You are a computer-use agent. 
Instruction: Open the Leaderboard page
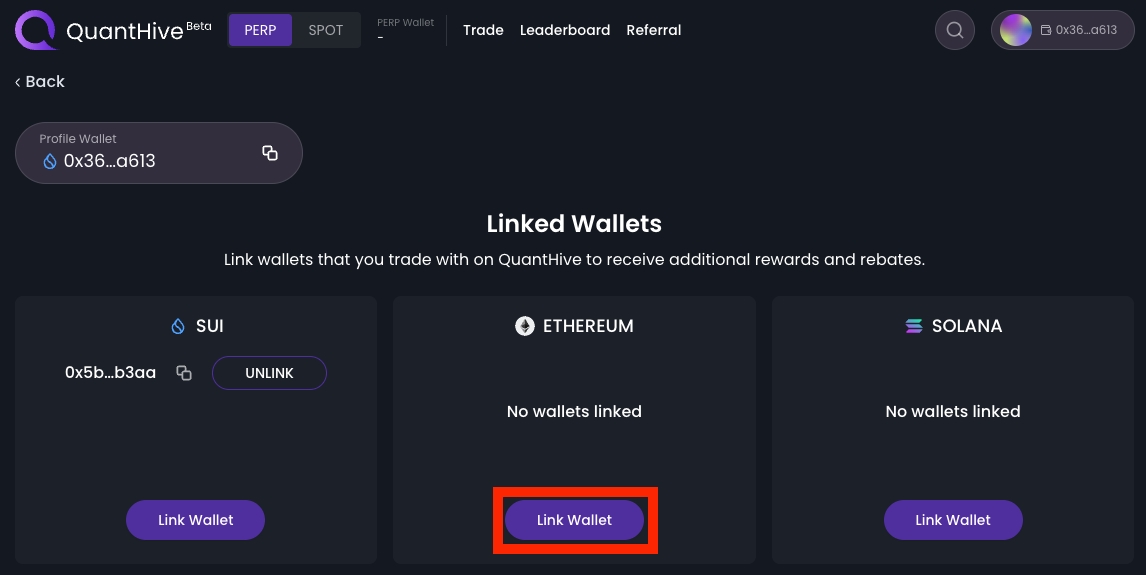(x=565, y=30)
